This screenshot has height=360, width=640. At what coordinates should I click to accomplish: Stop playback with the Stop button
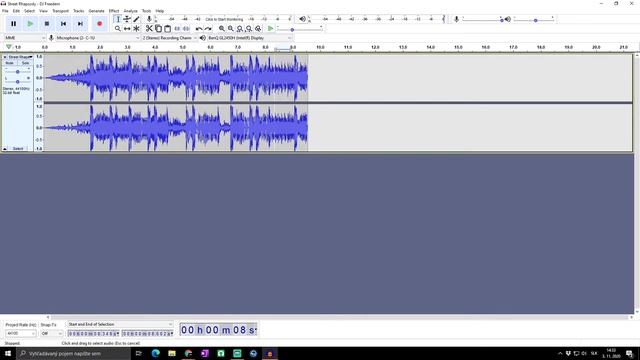(x=47, y=24)
